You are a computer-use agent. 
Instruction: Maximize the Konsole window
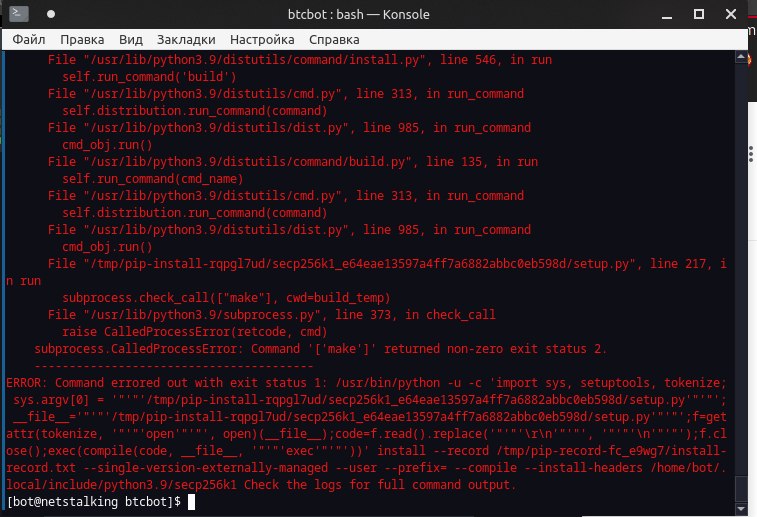pos(699,14)
